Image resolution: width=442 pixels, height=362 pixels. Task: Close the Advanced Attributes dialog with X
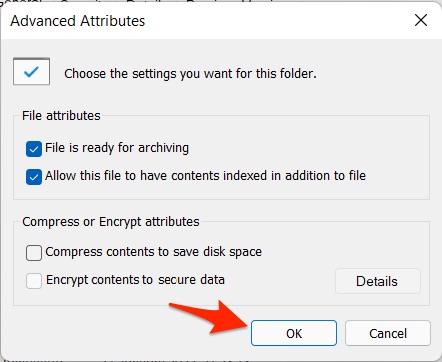[x=421, y=20]
